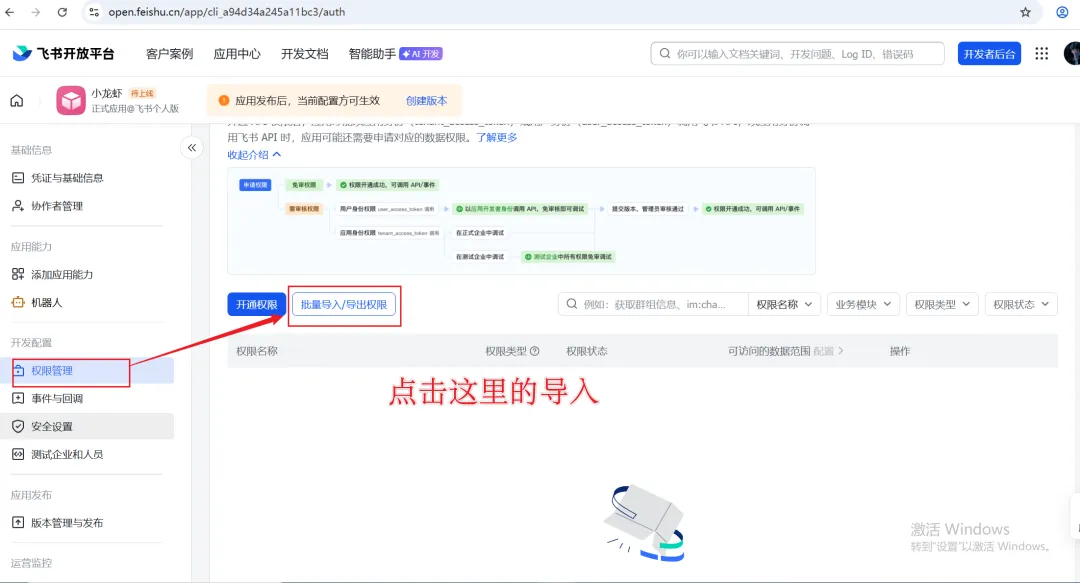Image resolution: width=1080 pixels, height=583 pixels.
Task: Focus the permission search input field
Action: tap(653, 304)
